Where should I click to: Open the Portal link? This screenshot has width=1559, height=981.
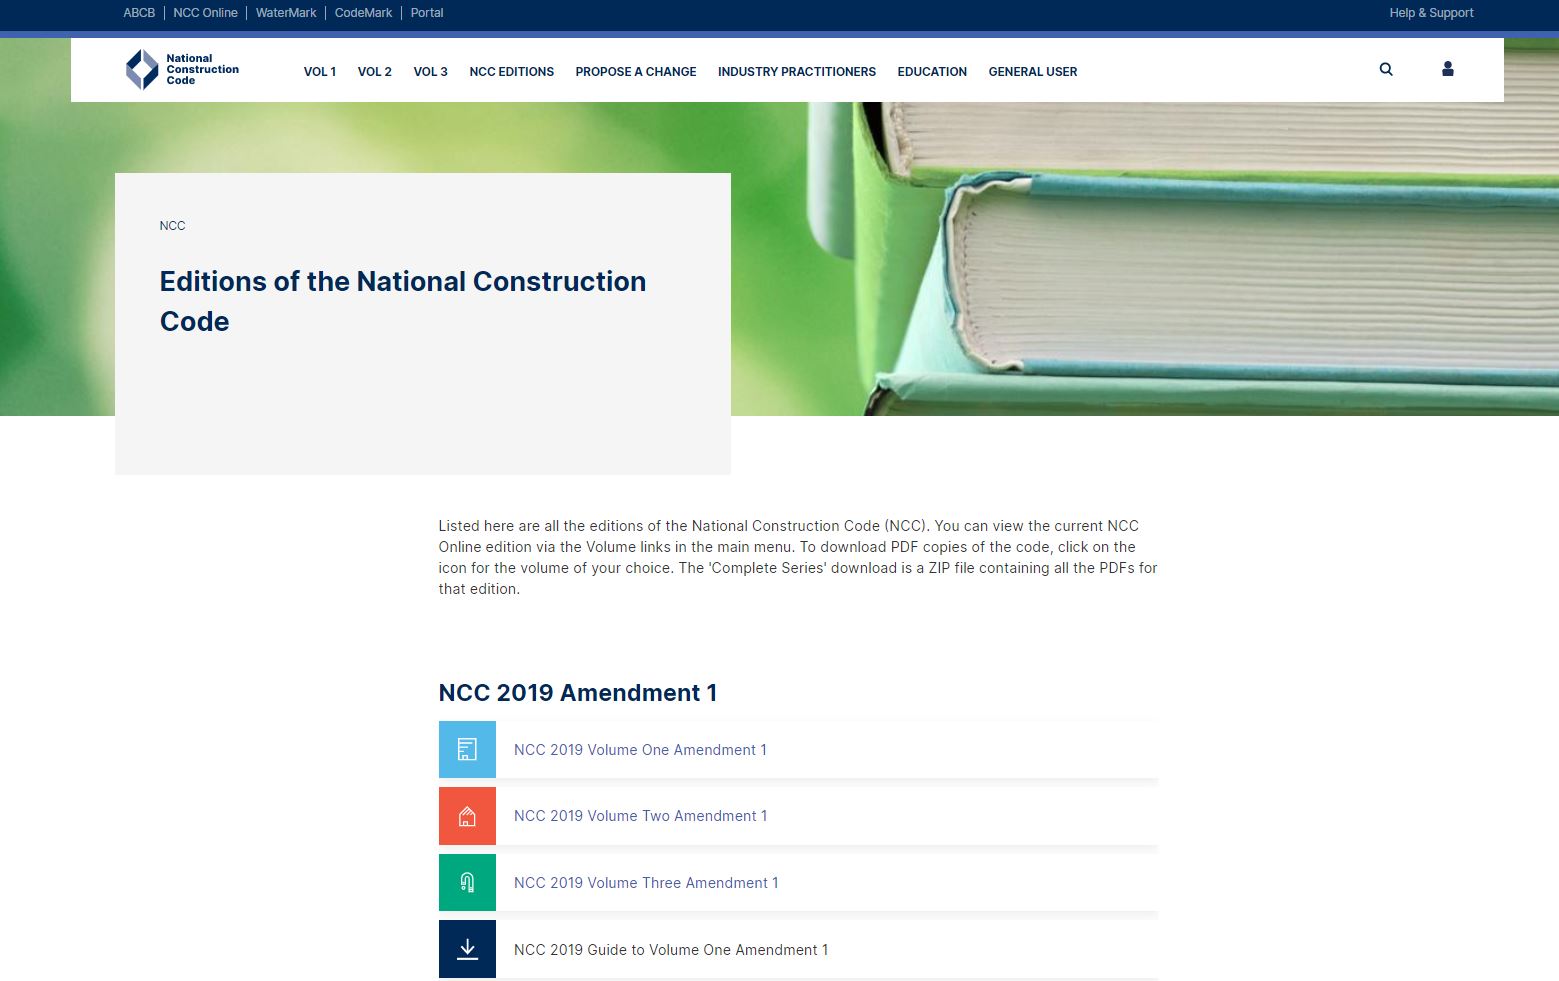pos(427,12)
